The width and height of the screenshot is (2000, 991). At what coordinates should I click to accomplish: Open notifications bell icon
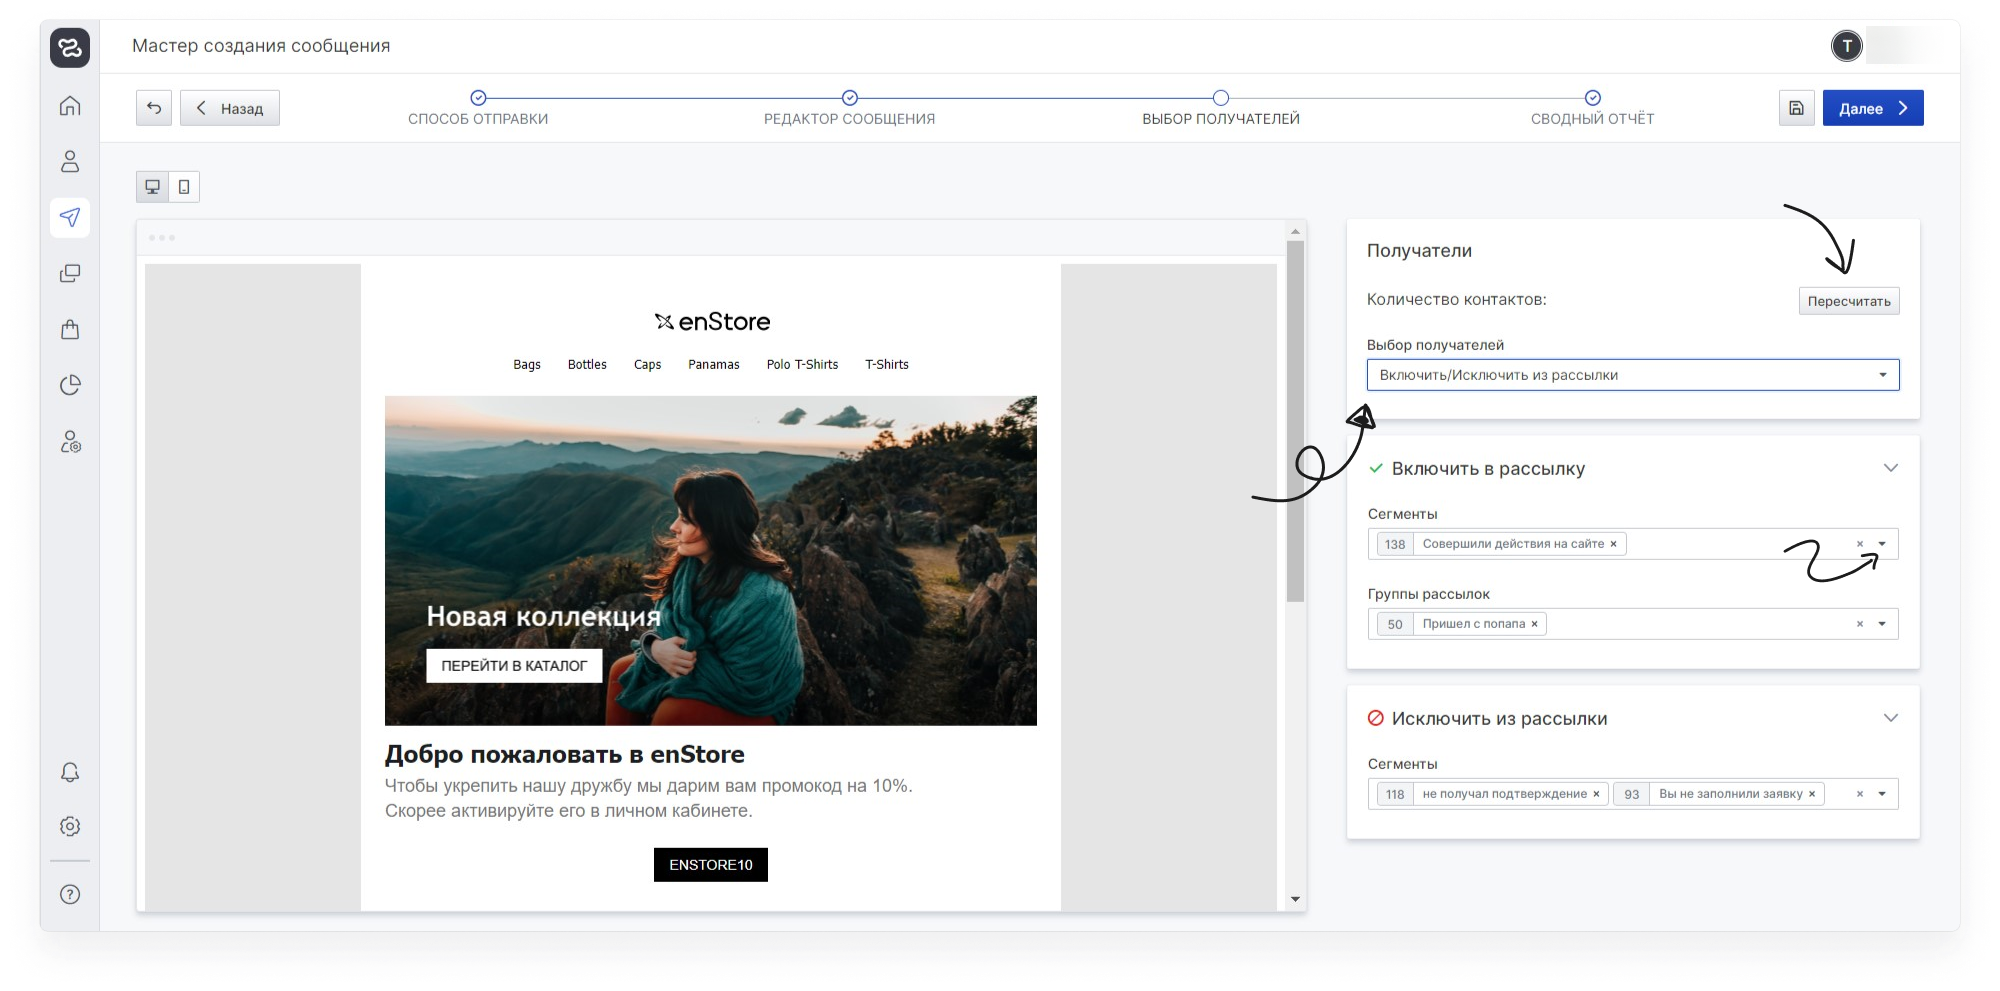pos(70,772)
